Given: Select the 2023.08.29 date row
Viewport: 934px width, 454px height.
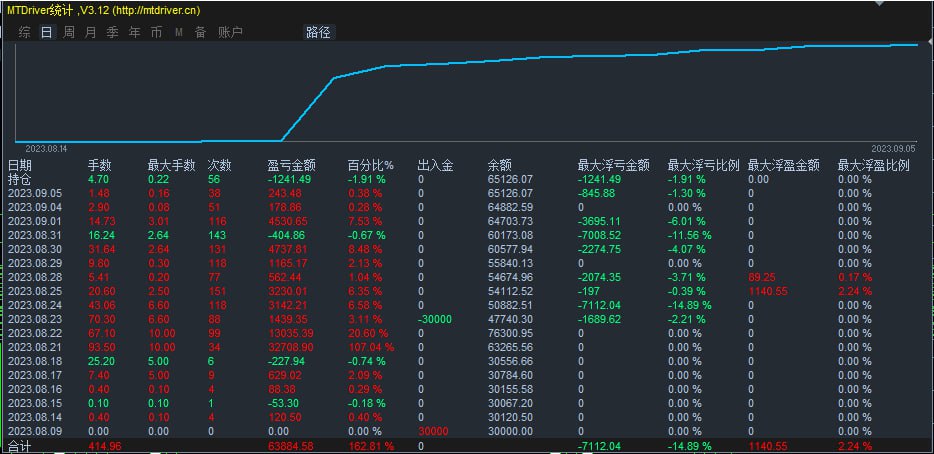Looking at the screenshot, I should click(34, 263).
